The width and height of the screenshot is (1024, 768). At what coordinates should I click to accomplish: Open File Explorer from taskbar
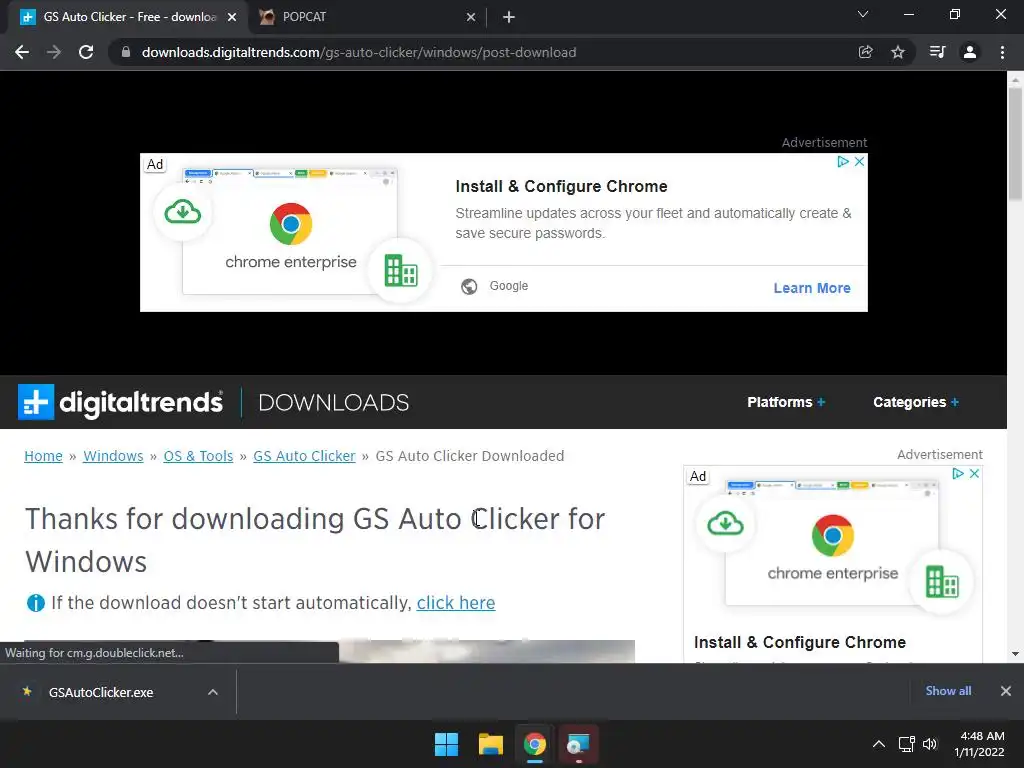tap(490, 744)
